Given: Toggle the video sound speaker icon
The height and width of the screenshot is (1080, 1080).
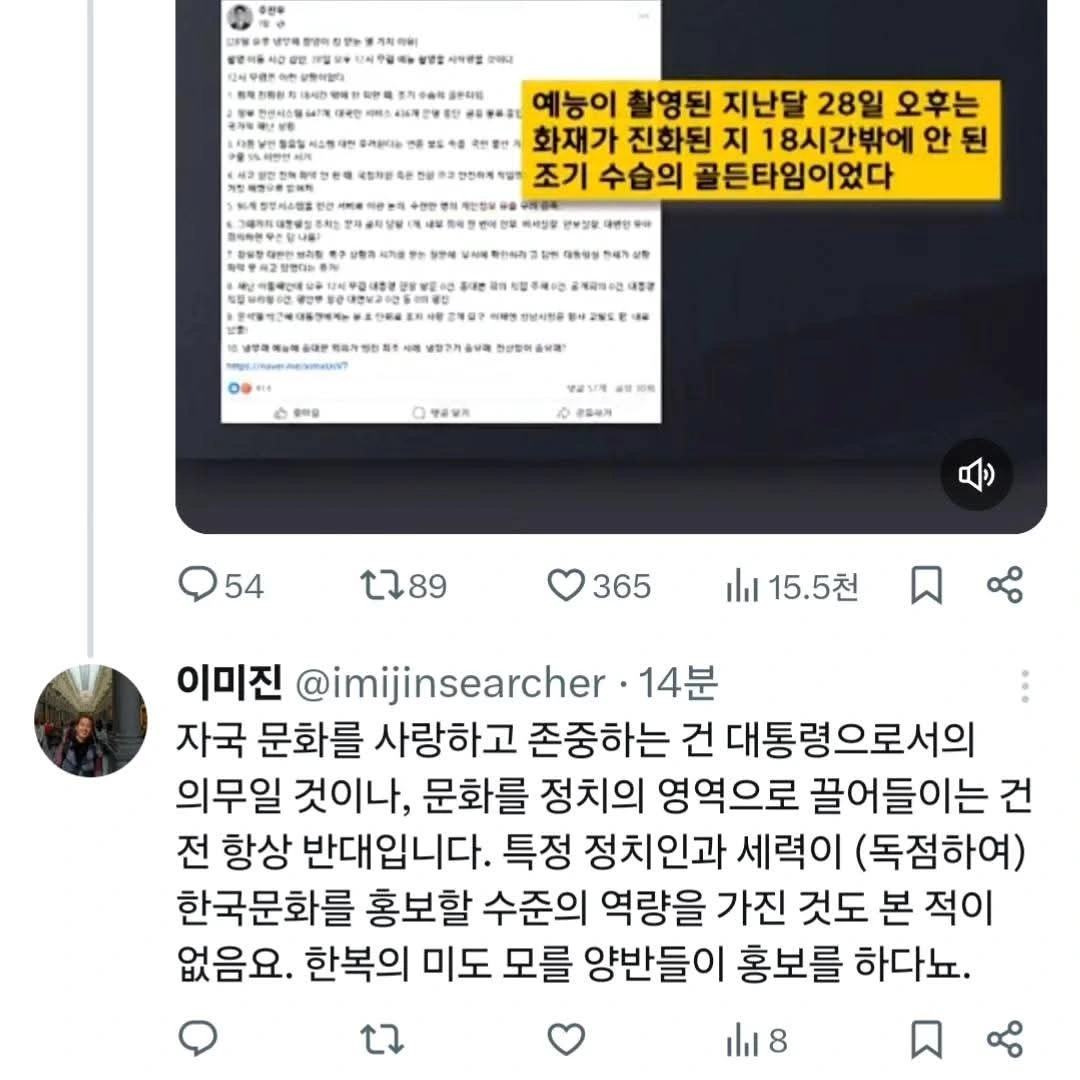Looking at the screenshot, I should (976, 474).
